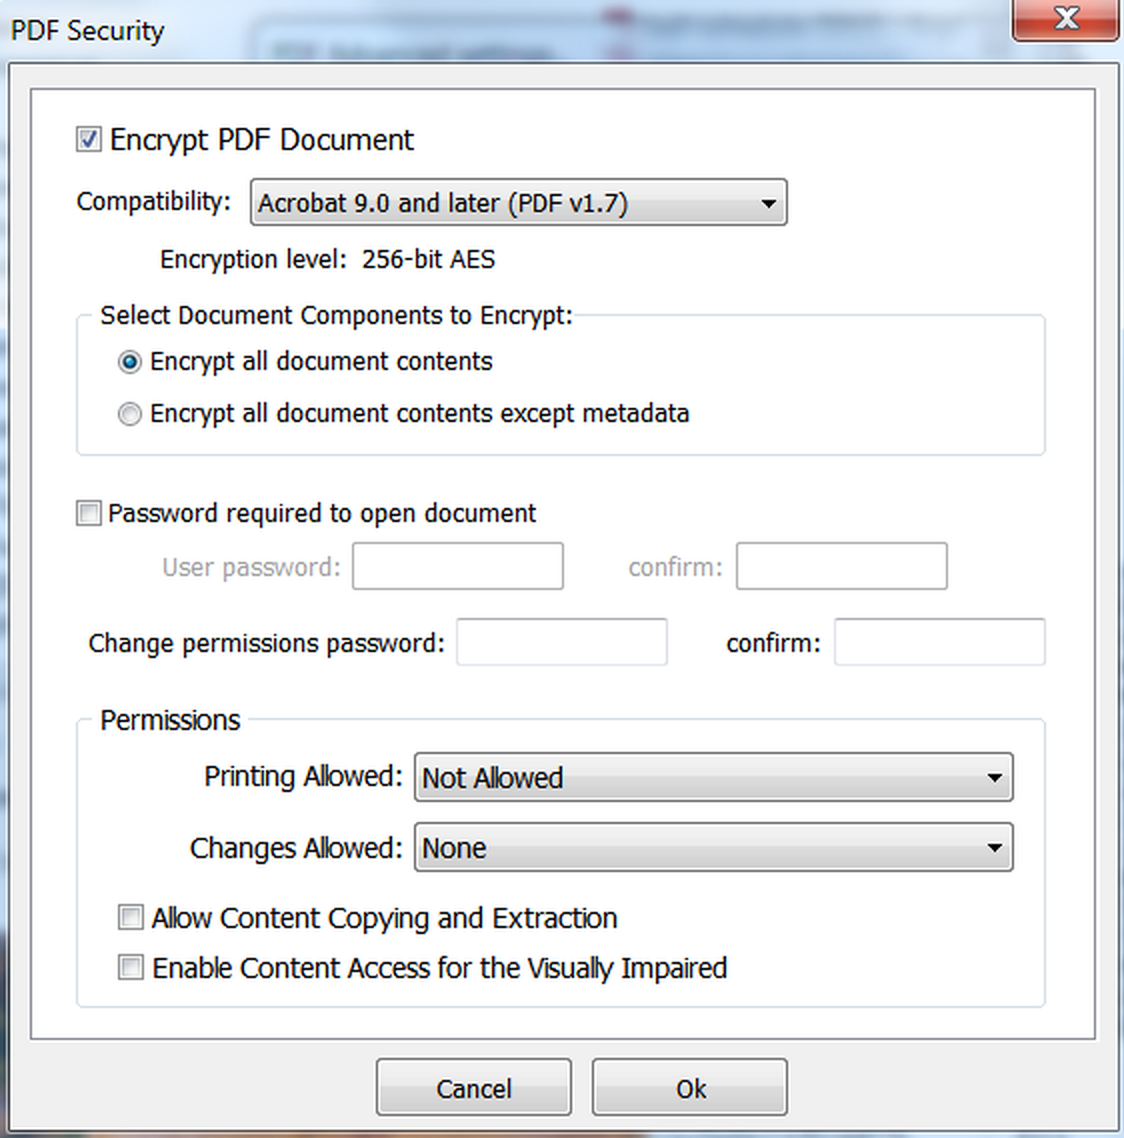Select Encrypt all document contents radio

pos(129,361)
